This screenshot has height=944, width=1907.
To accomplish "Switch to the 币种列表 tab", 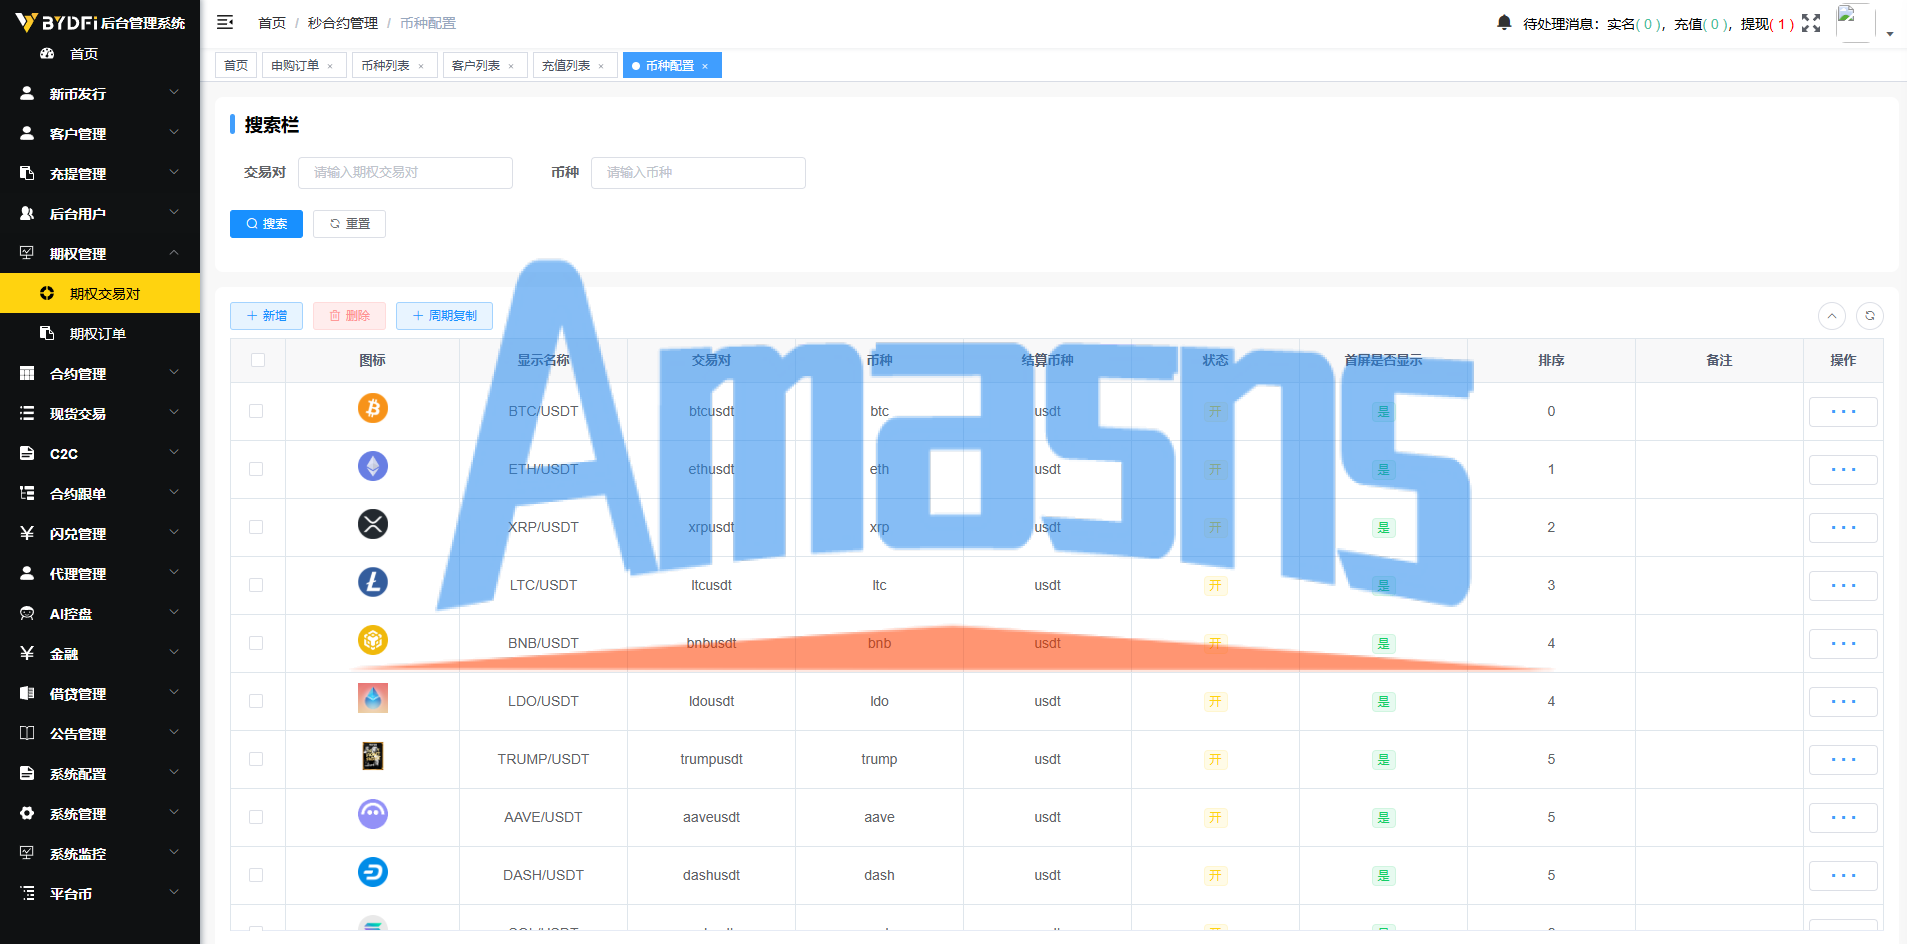I will click(x=394, y=65).
